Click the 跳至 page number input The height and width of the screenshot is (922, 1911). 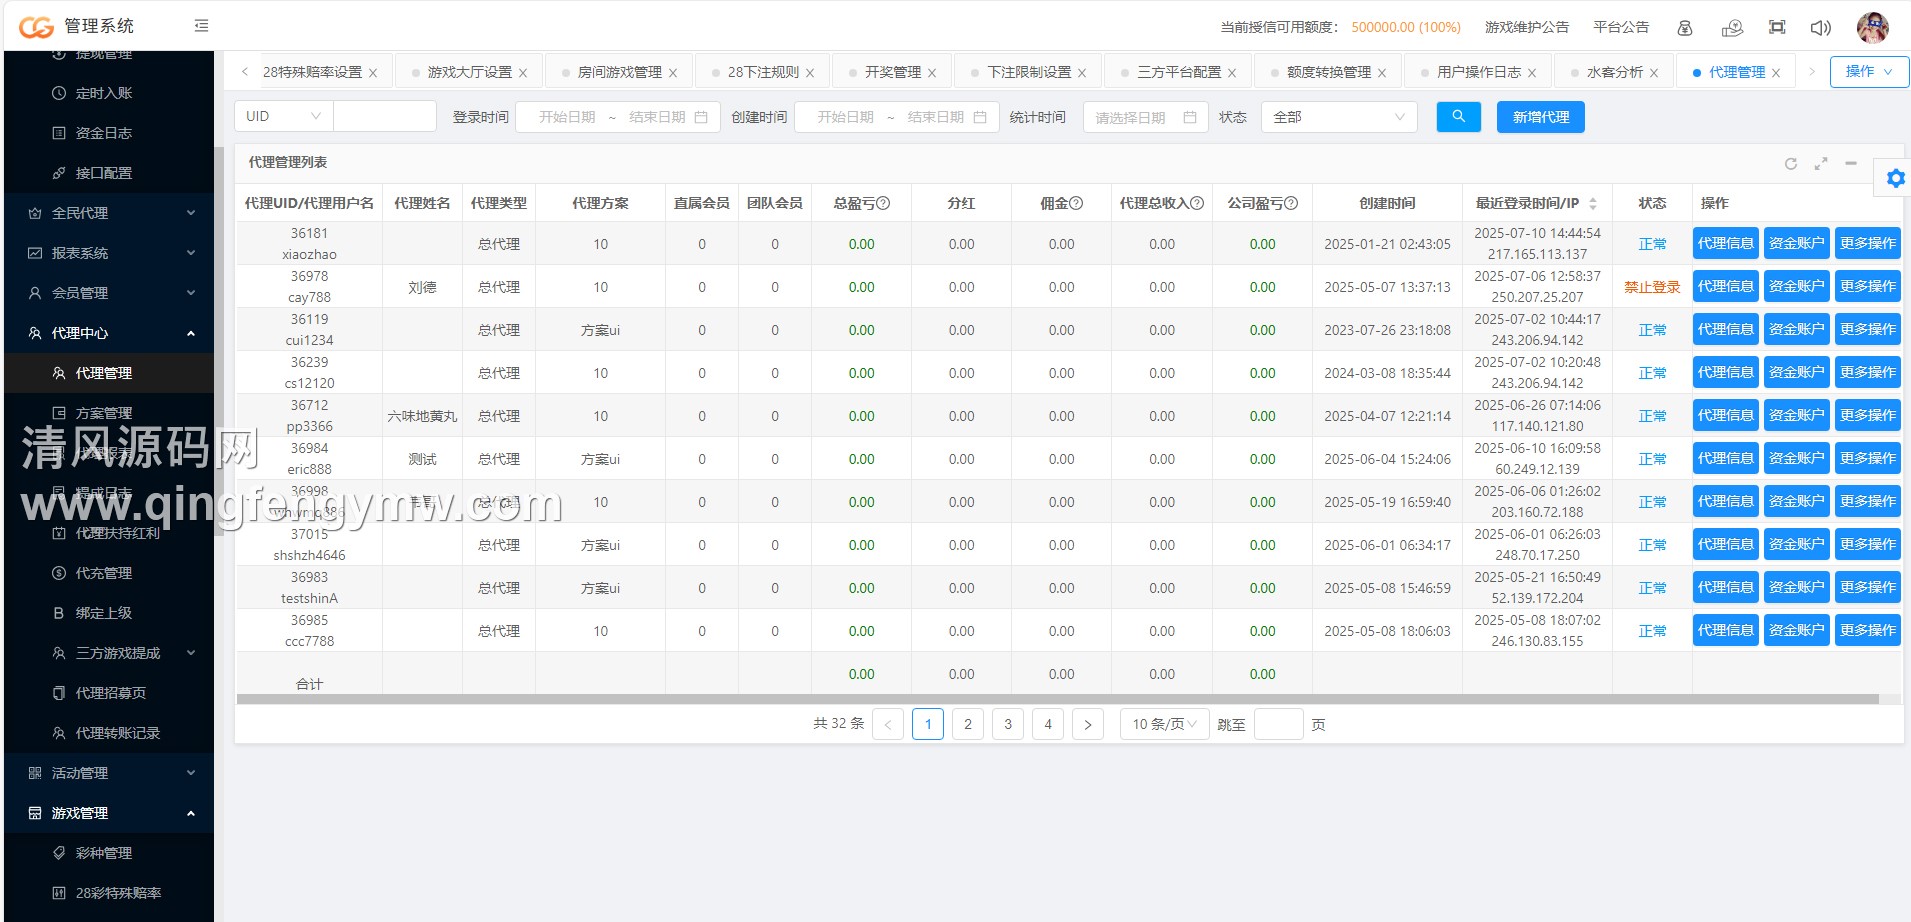click(x=1278, y=724)
